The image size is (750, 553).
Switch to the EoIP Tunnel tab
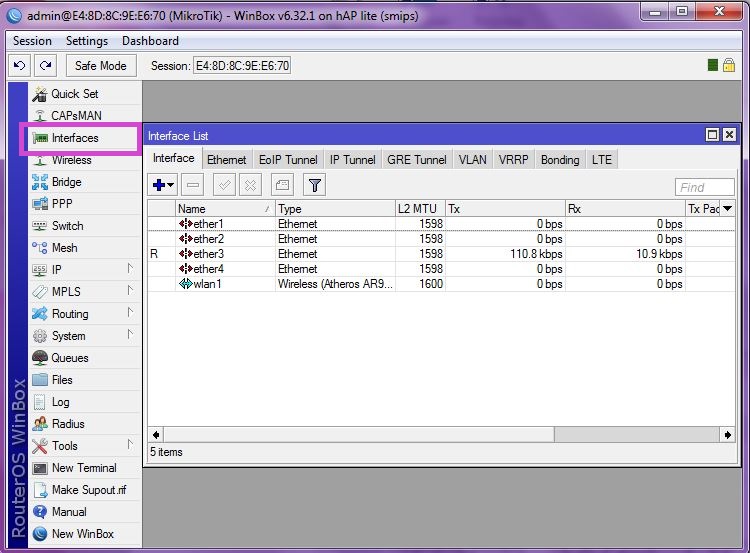(x=288, y=160)
